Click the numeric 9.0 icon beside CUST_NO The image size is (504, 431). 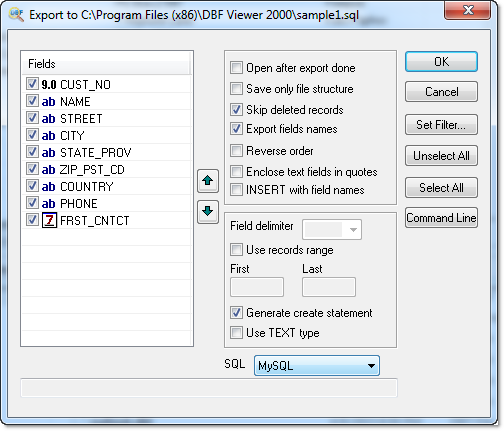click(49, 85)
